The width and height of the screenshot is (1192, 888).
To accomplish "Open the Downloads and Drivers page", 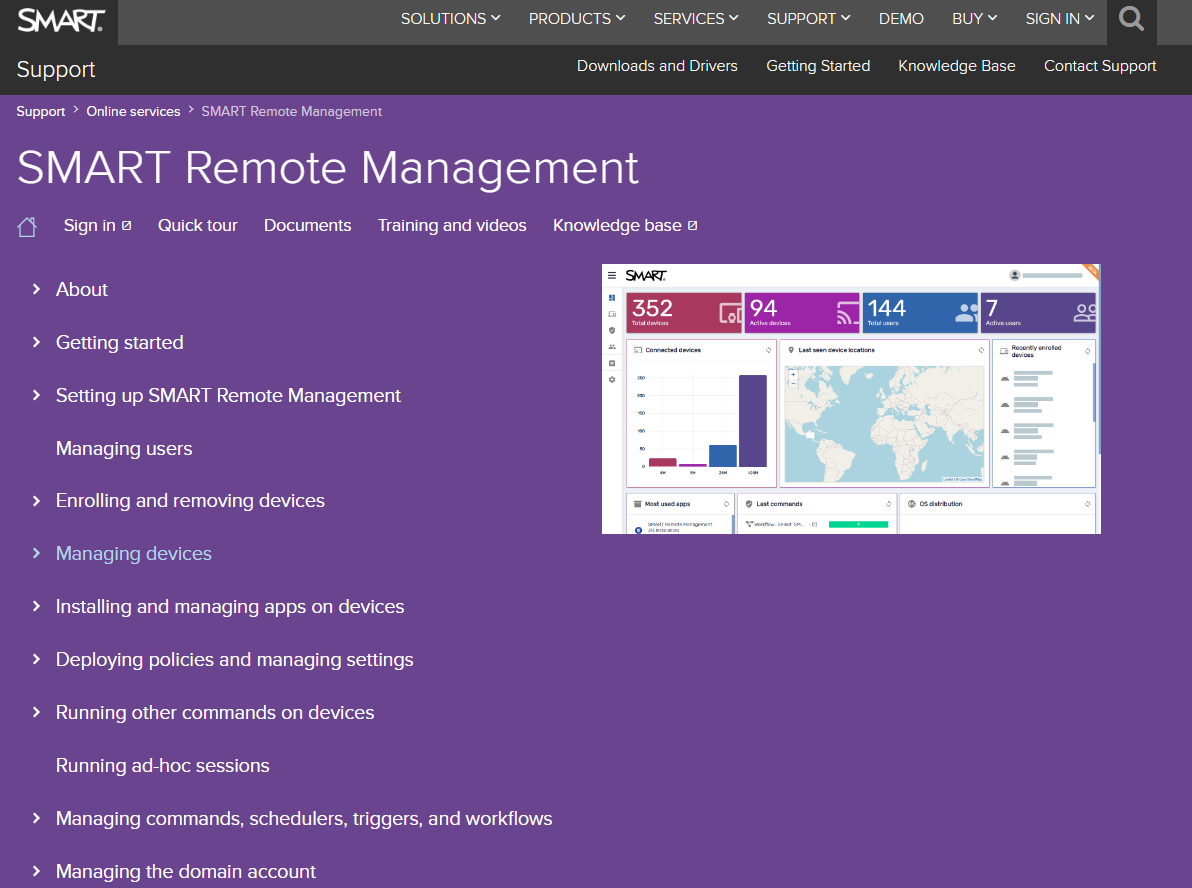I will coord(657,66).
